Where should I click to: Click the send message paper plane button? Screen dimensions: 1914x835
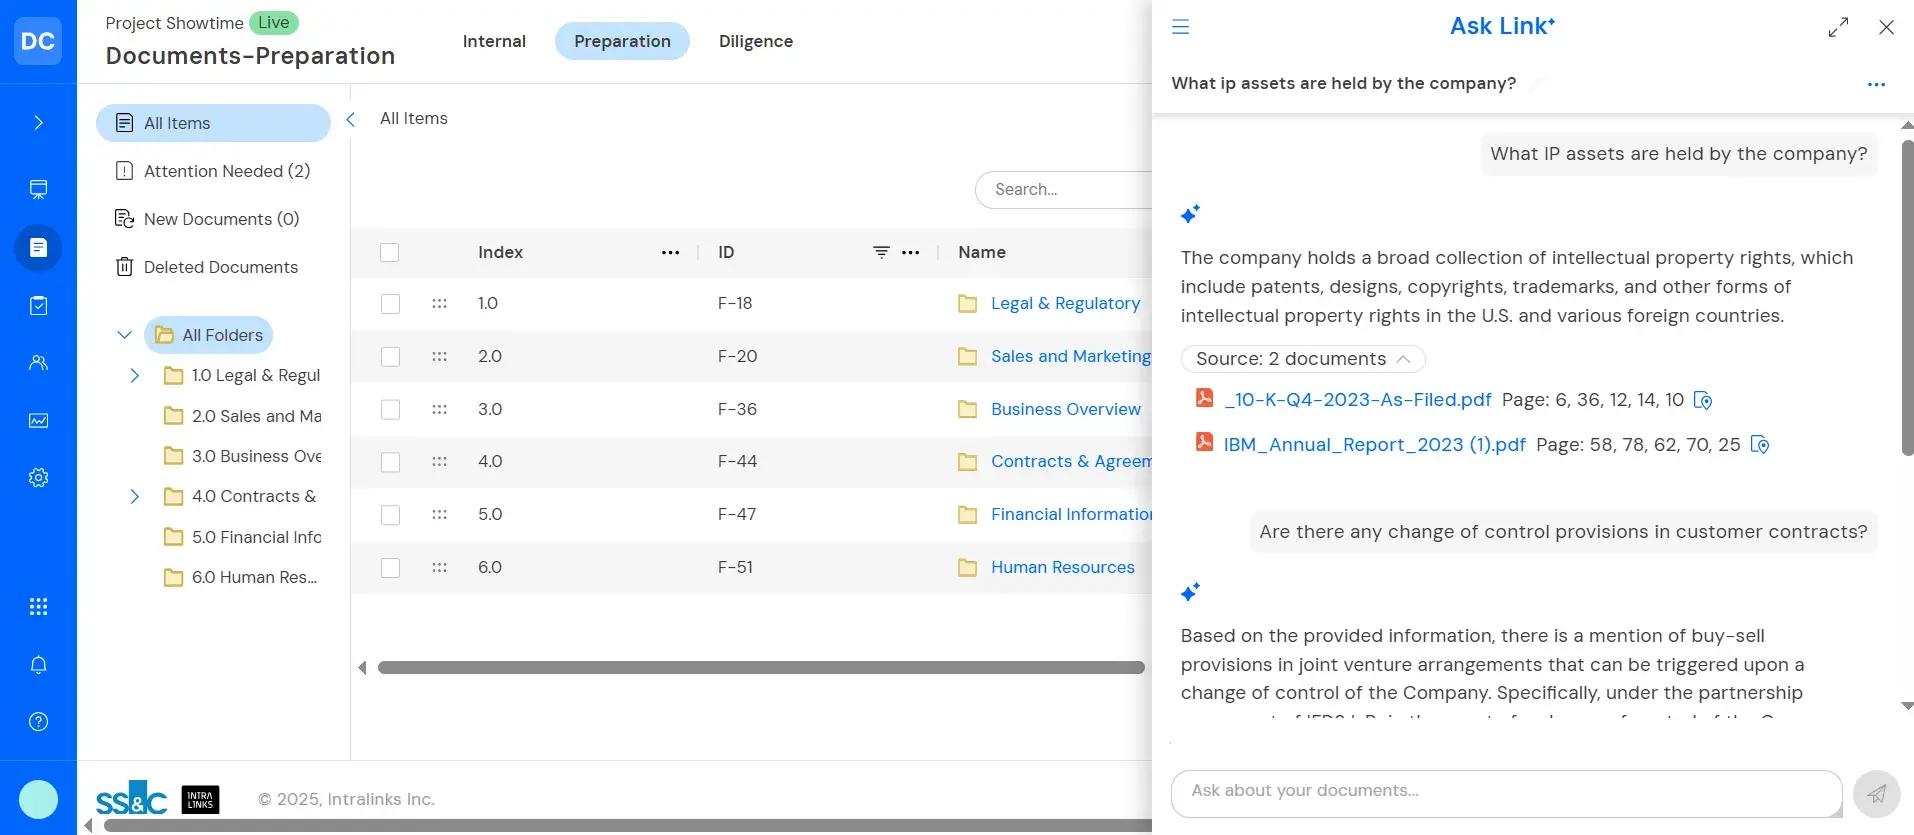point(1876,794)
